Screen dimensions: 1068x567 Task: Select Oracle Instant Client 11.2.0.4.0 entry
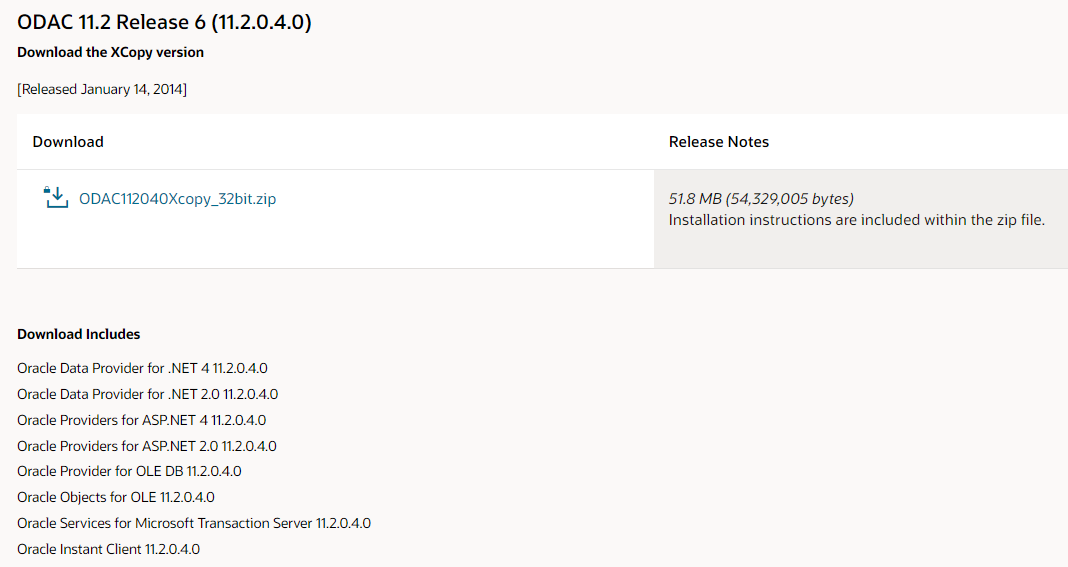[x=108, y=549]
